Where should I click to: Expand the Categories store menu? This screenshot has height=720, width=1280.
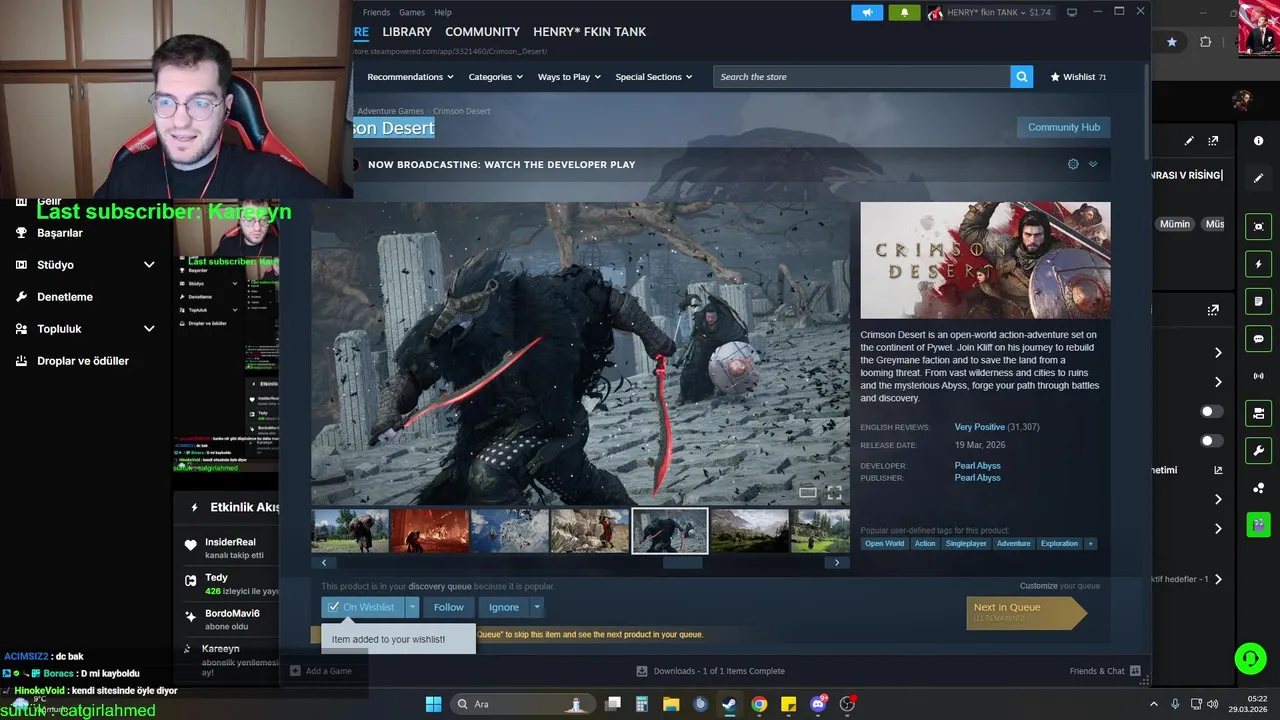496,77
